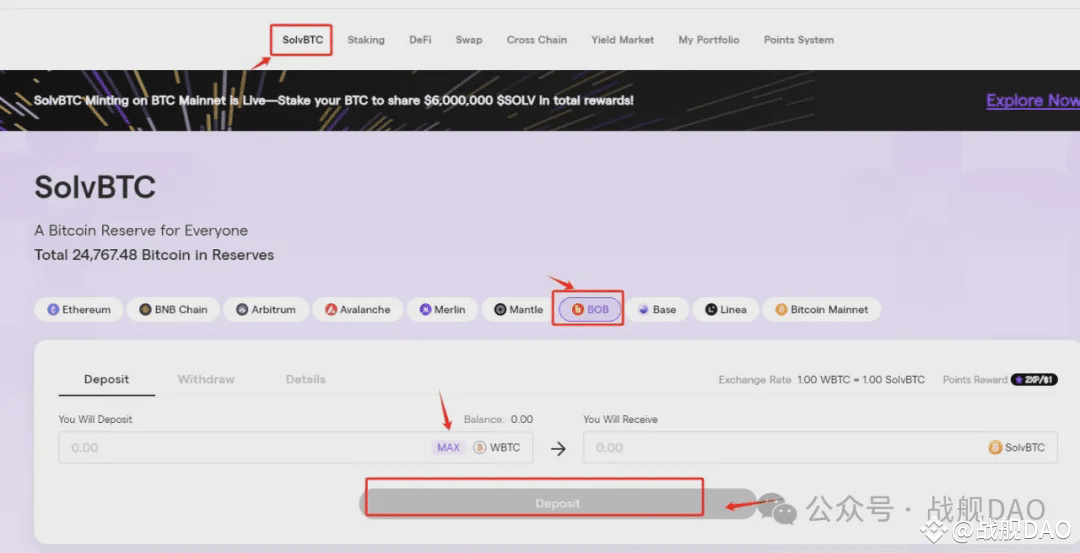Click the MAX amount button
Image resolution: width=1080 pixels, height=553 pixels.
pyautogui.click(x=448, y=448)
